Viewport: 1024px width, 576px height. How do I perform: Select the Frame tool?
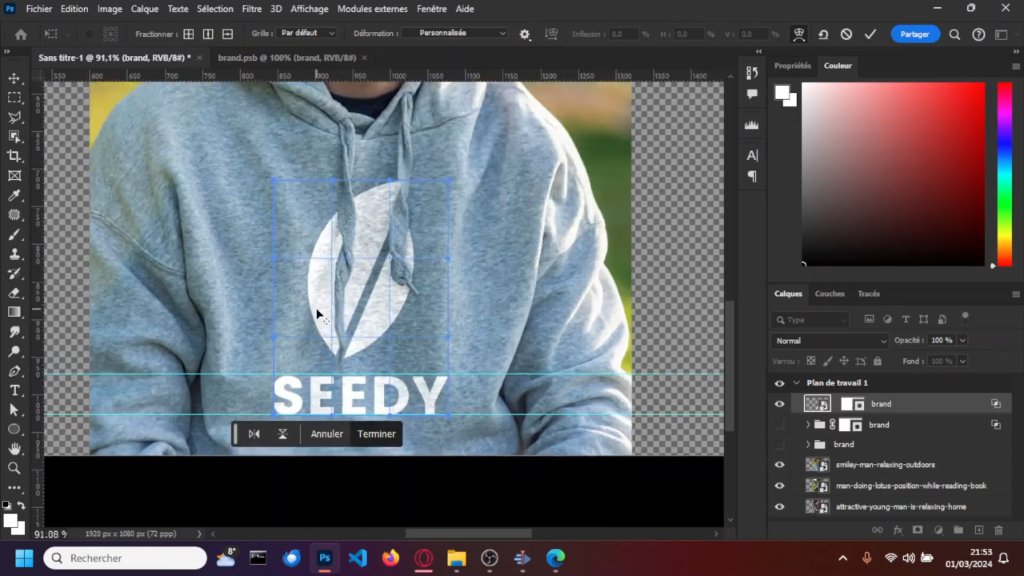(x=14, y=176)
